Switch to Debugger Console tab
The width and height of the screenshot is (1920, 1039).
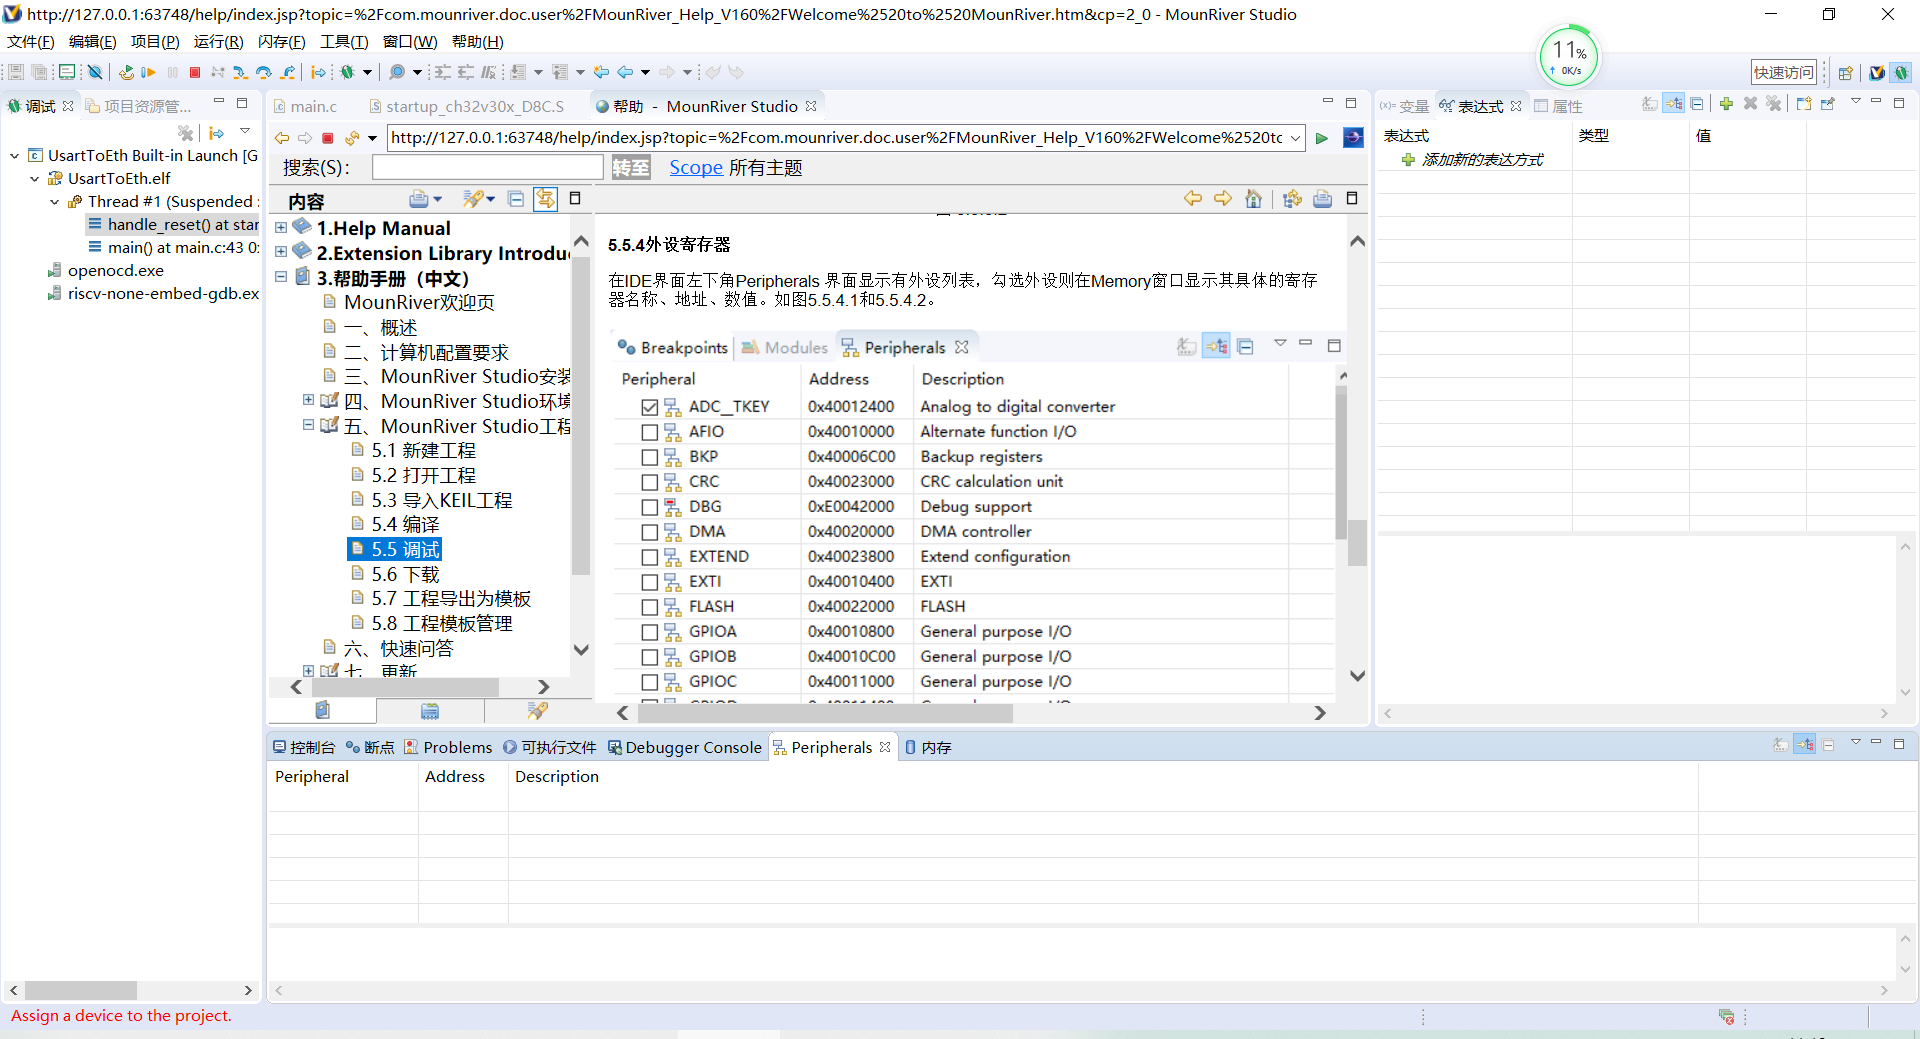point(684,747)
